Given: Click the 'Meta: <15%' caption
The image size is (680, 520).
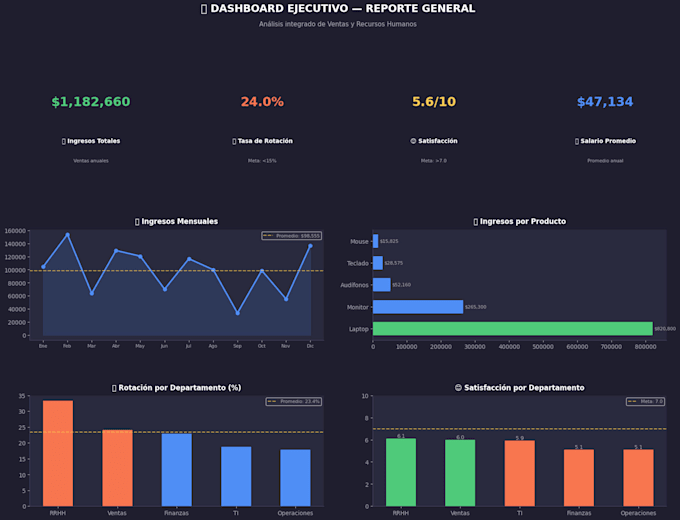Looking at the screenshot, I should pos(262,161).
